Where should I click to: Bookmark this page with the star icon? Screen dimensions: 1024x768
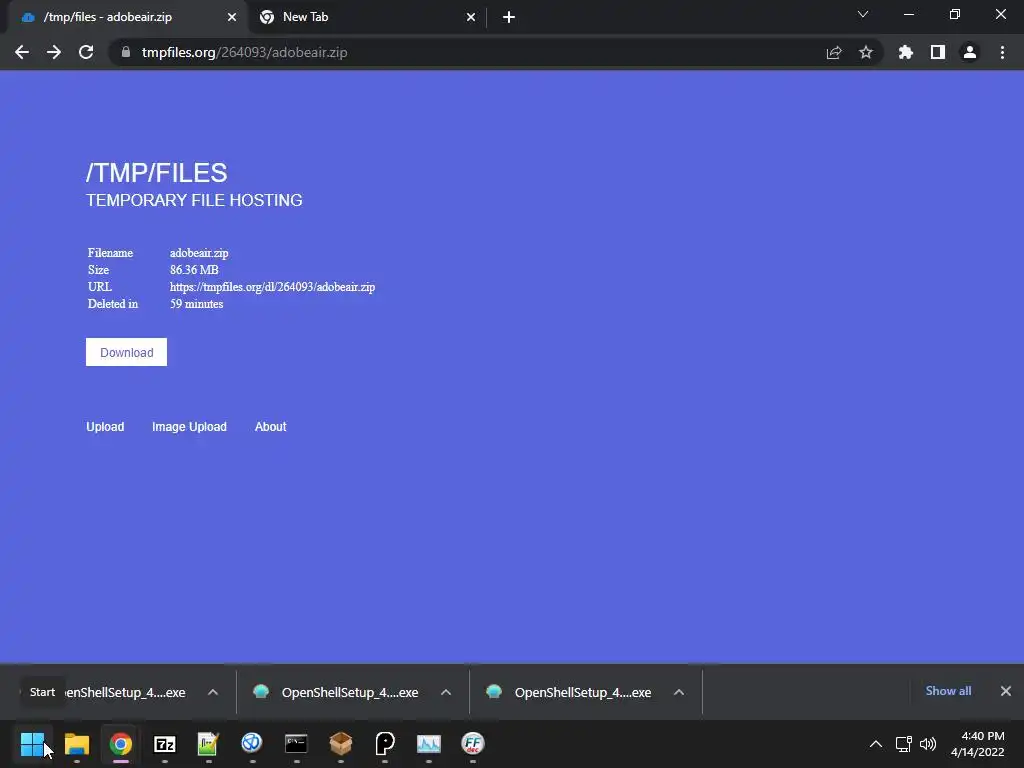click(866, 52)
